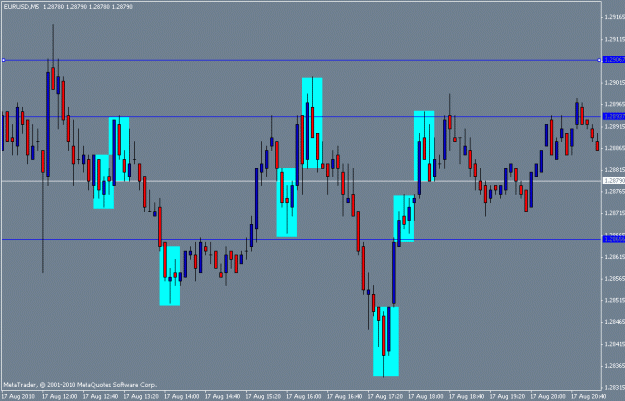Click the 1.29115 price axis value
Screen dimensions: 625x401
tap(614, 39)
